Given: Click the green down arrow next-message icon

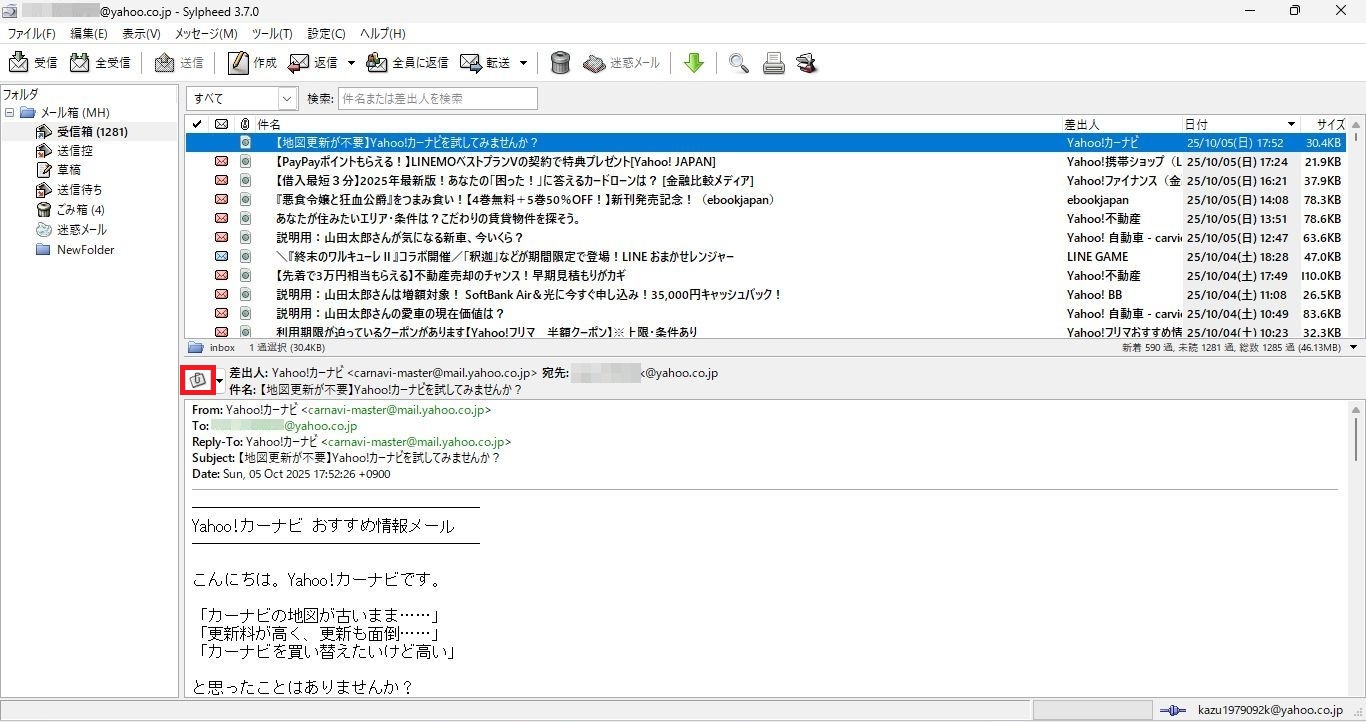Looking at the screenshot, I should (x=693, y=63).
